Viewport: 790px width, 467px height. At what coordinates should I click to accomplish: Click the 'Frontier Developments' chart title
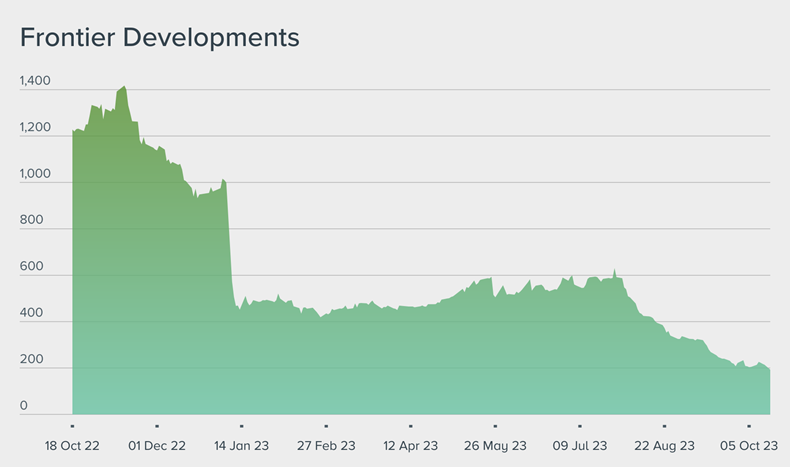(160, 38)
